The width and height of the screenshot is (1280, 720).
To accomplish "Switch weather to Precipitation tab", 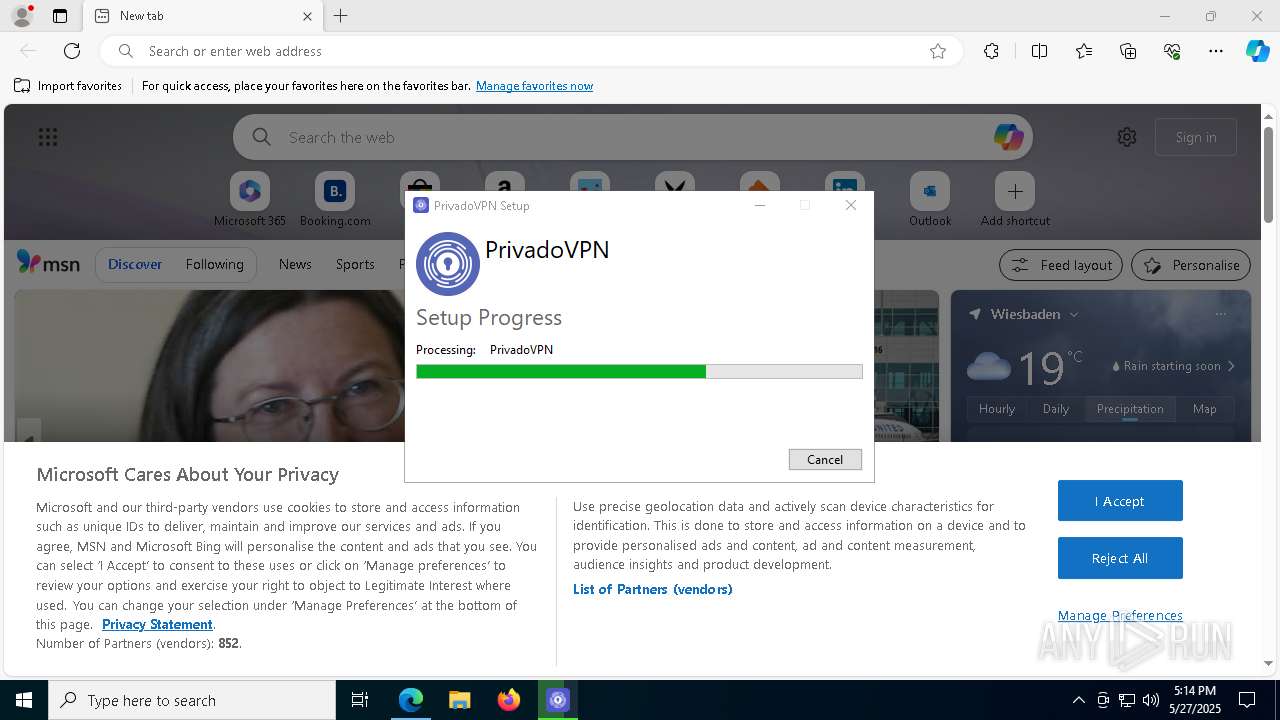I will click(x=1130, y=408).
